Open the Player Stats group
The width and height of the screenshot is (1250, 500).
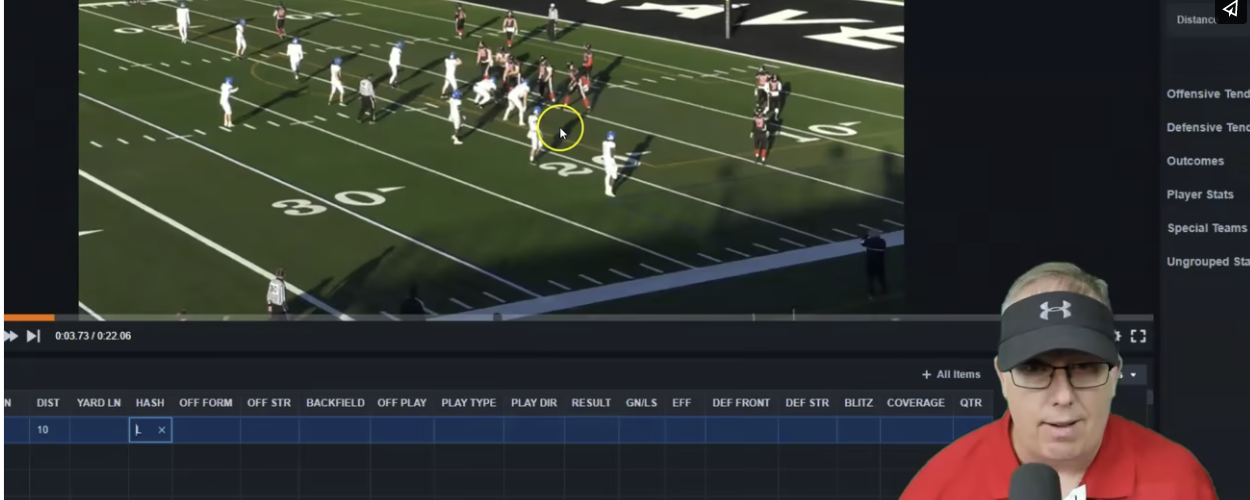pos(1200,195)
